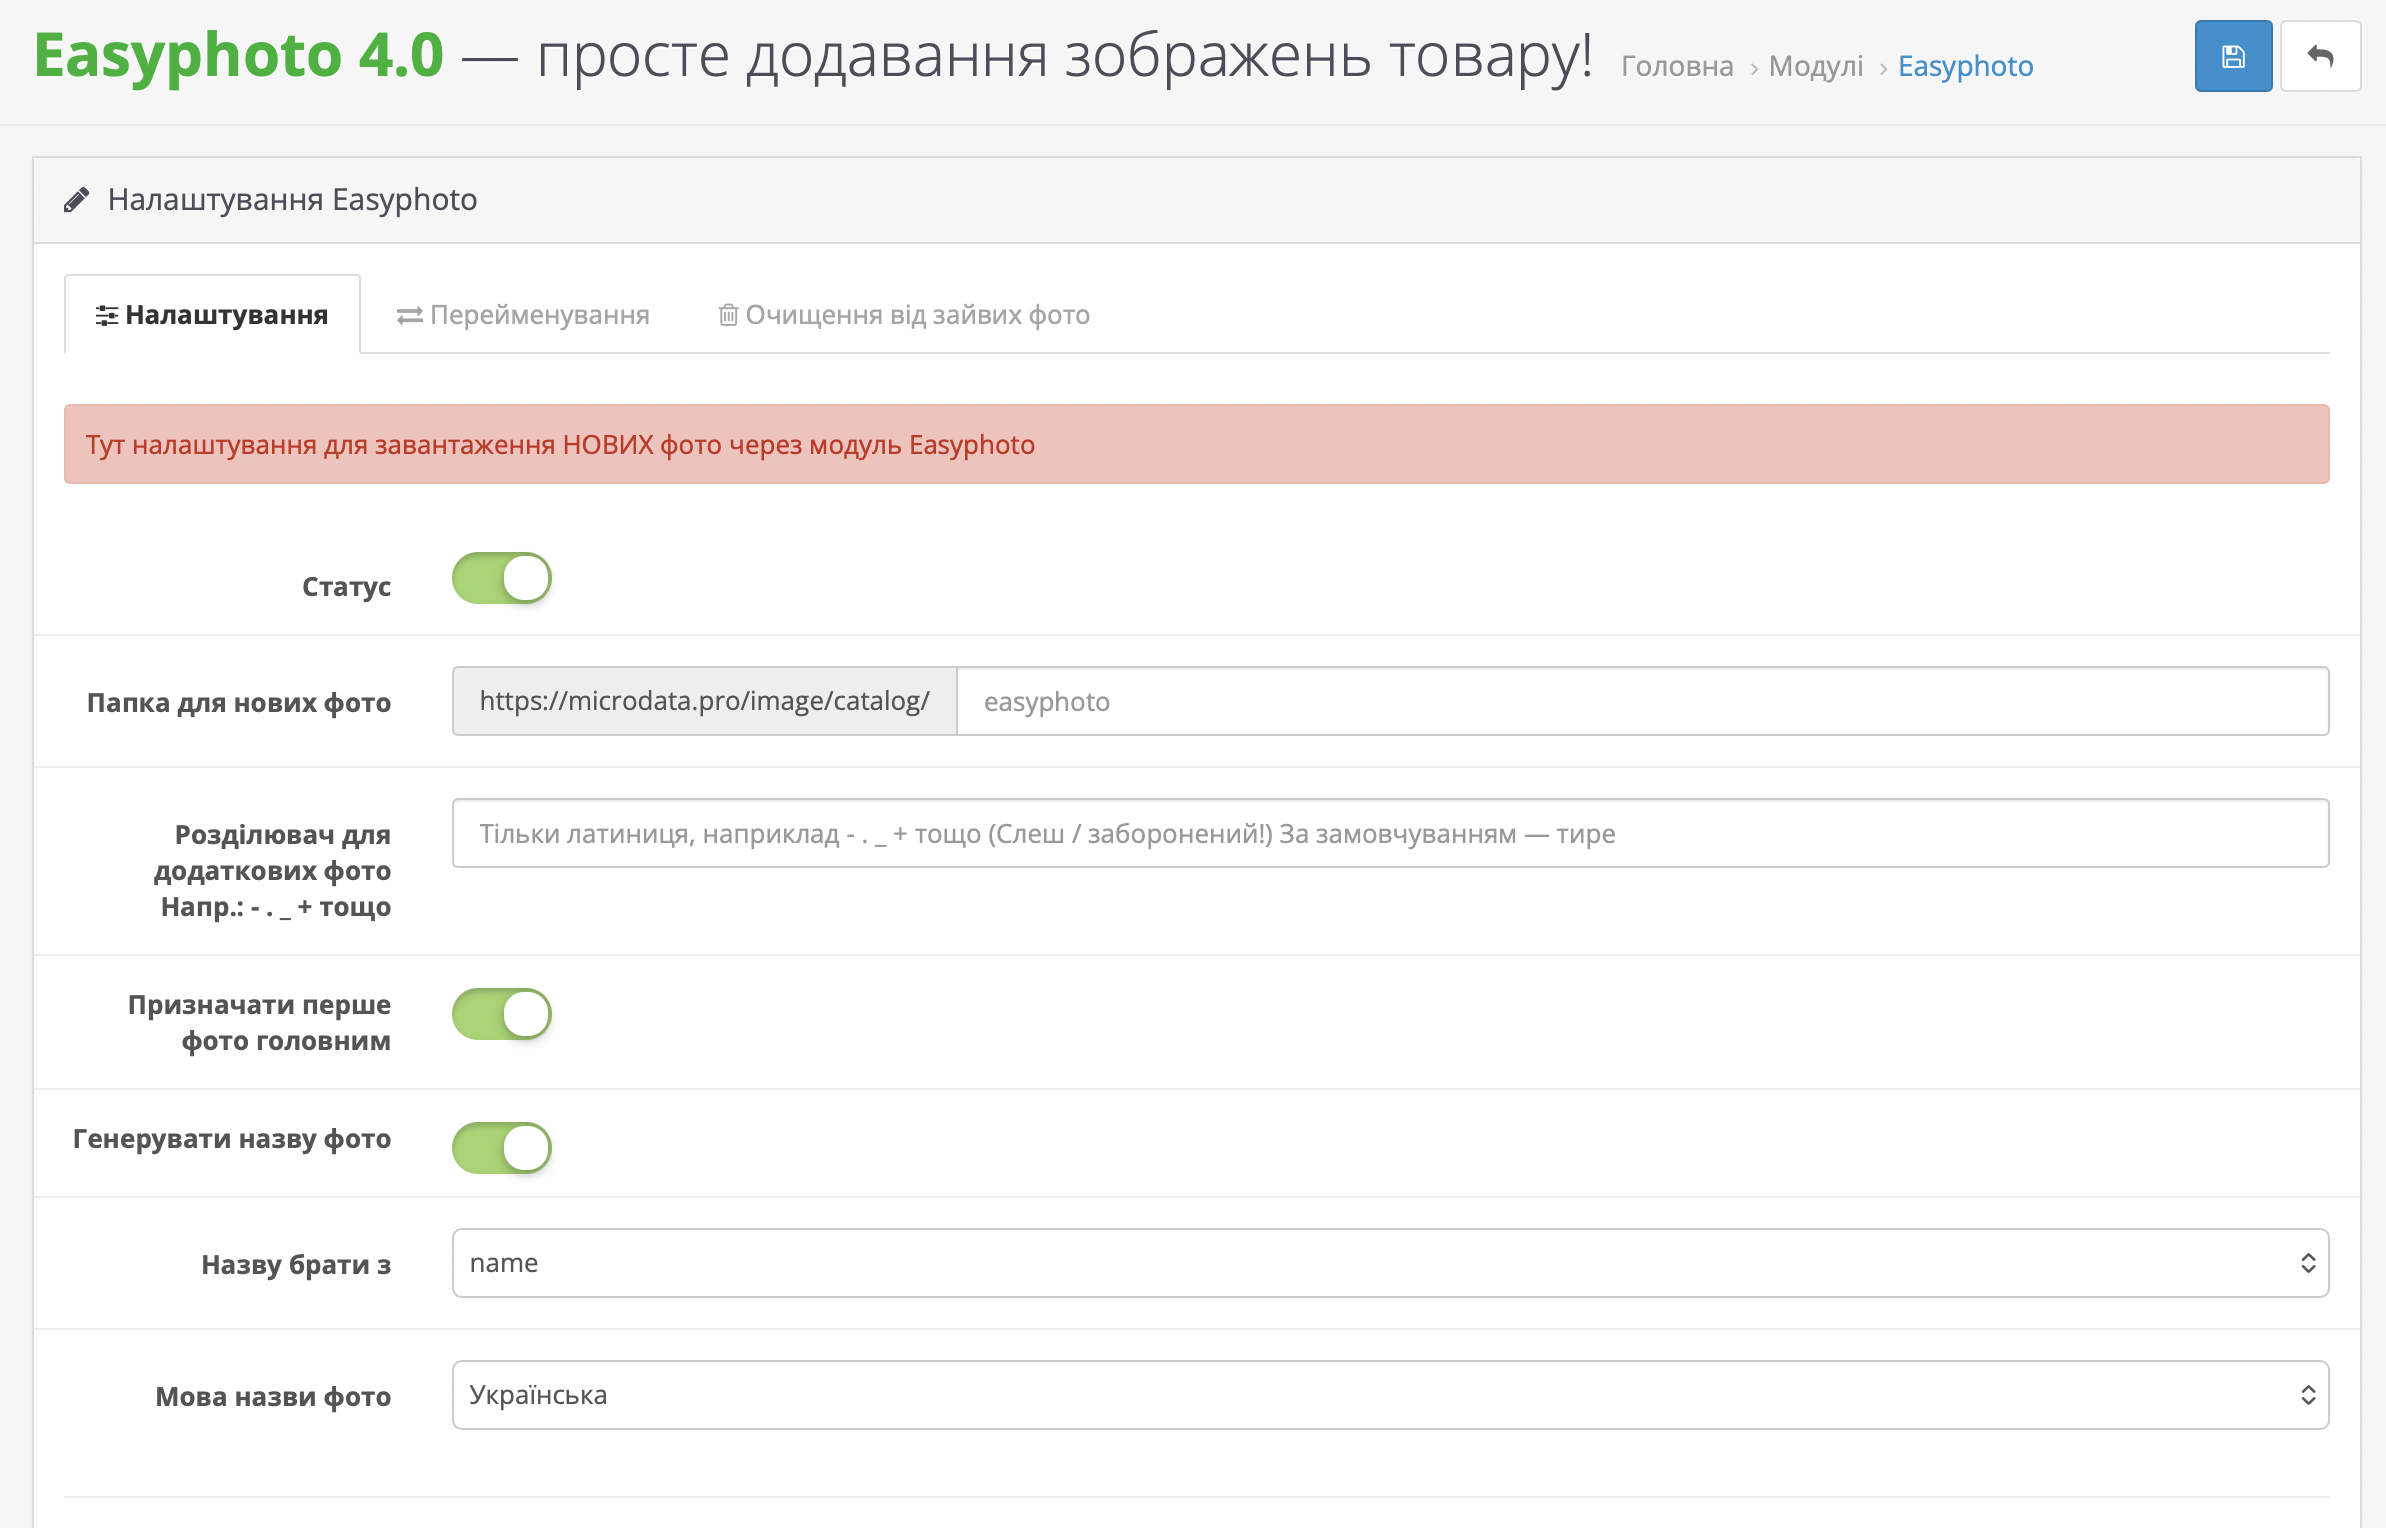Toggle Призначати перше фото головним switch
This screenshot has width=2386, height=1528.
click(x=502, y=1014)
